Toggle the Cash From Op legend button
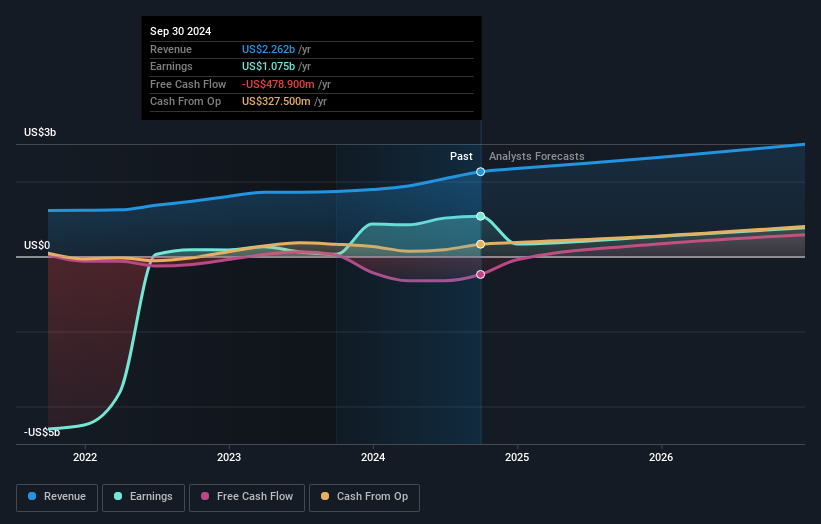 click(364, 497)
